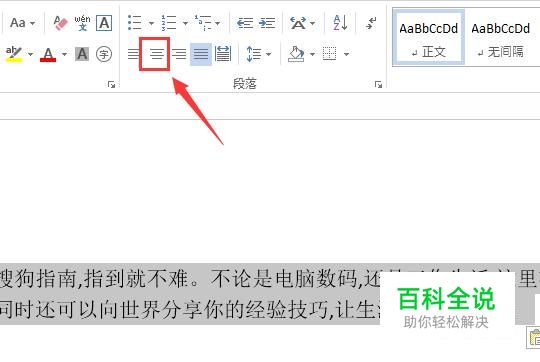
Task: Expand the borders dropdown arrow
Action: (x=346, y=54)
